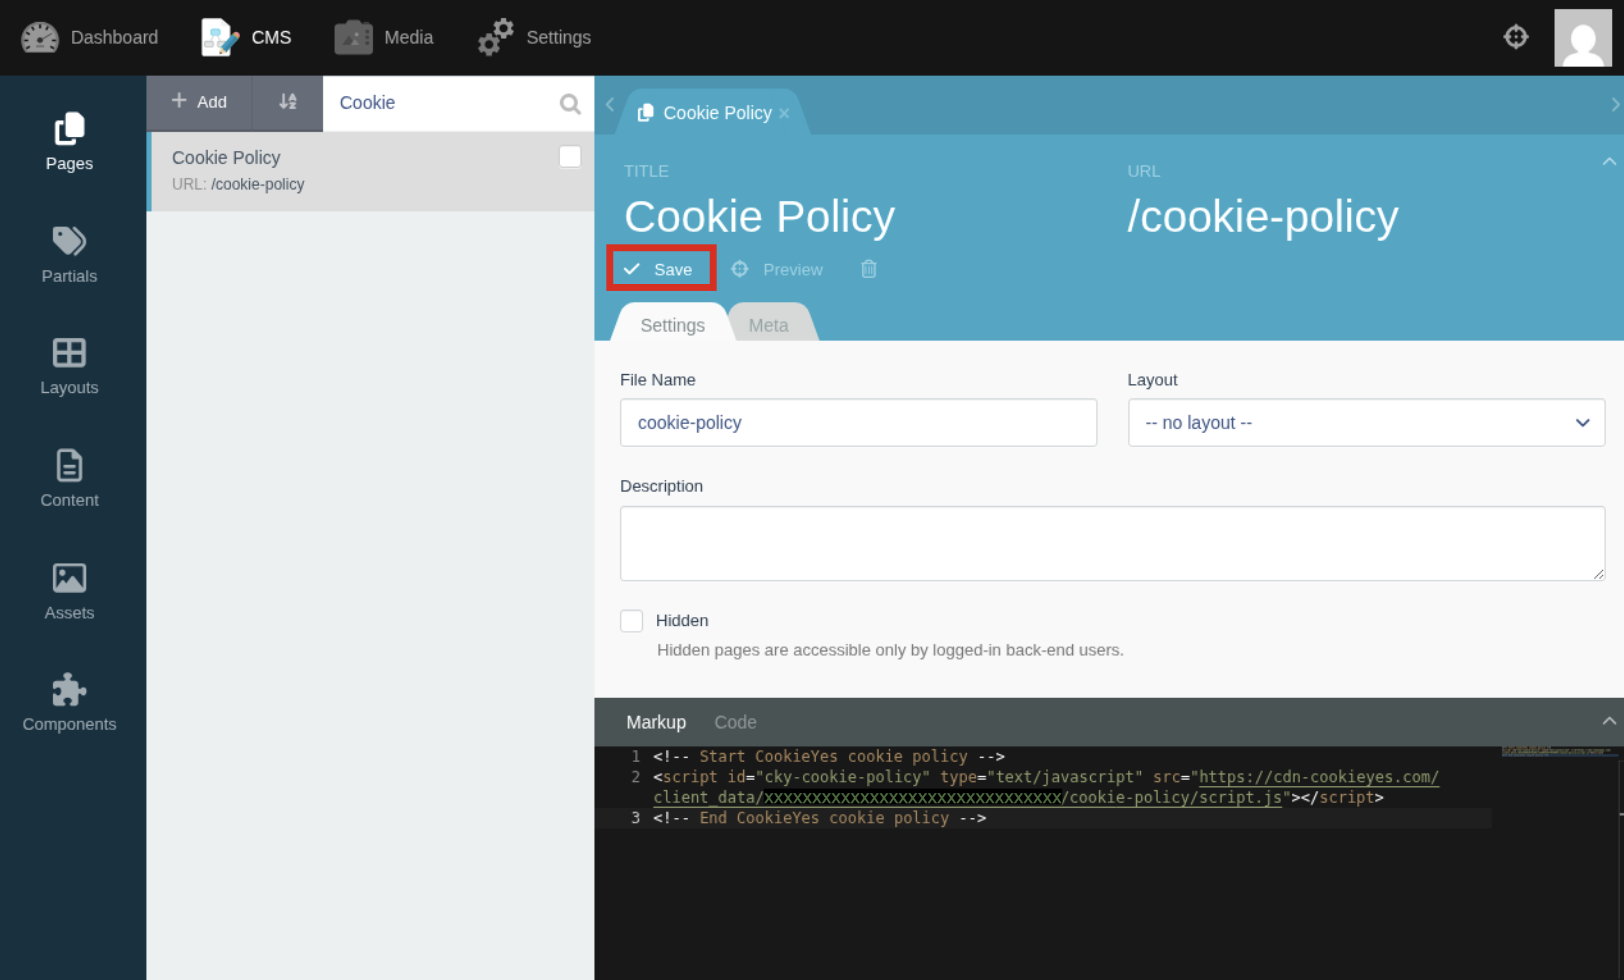The image size is (1624, 980).
Task: Enable the Hidden page checkbox
Action: tap(631, 621)
